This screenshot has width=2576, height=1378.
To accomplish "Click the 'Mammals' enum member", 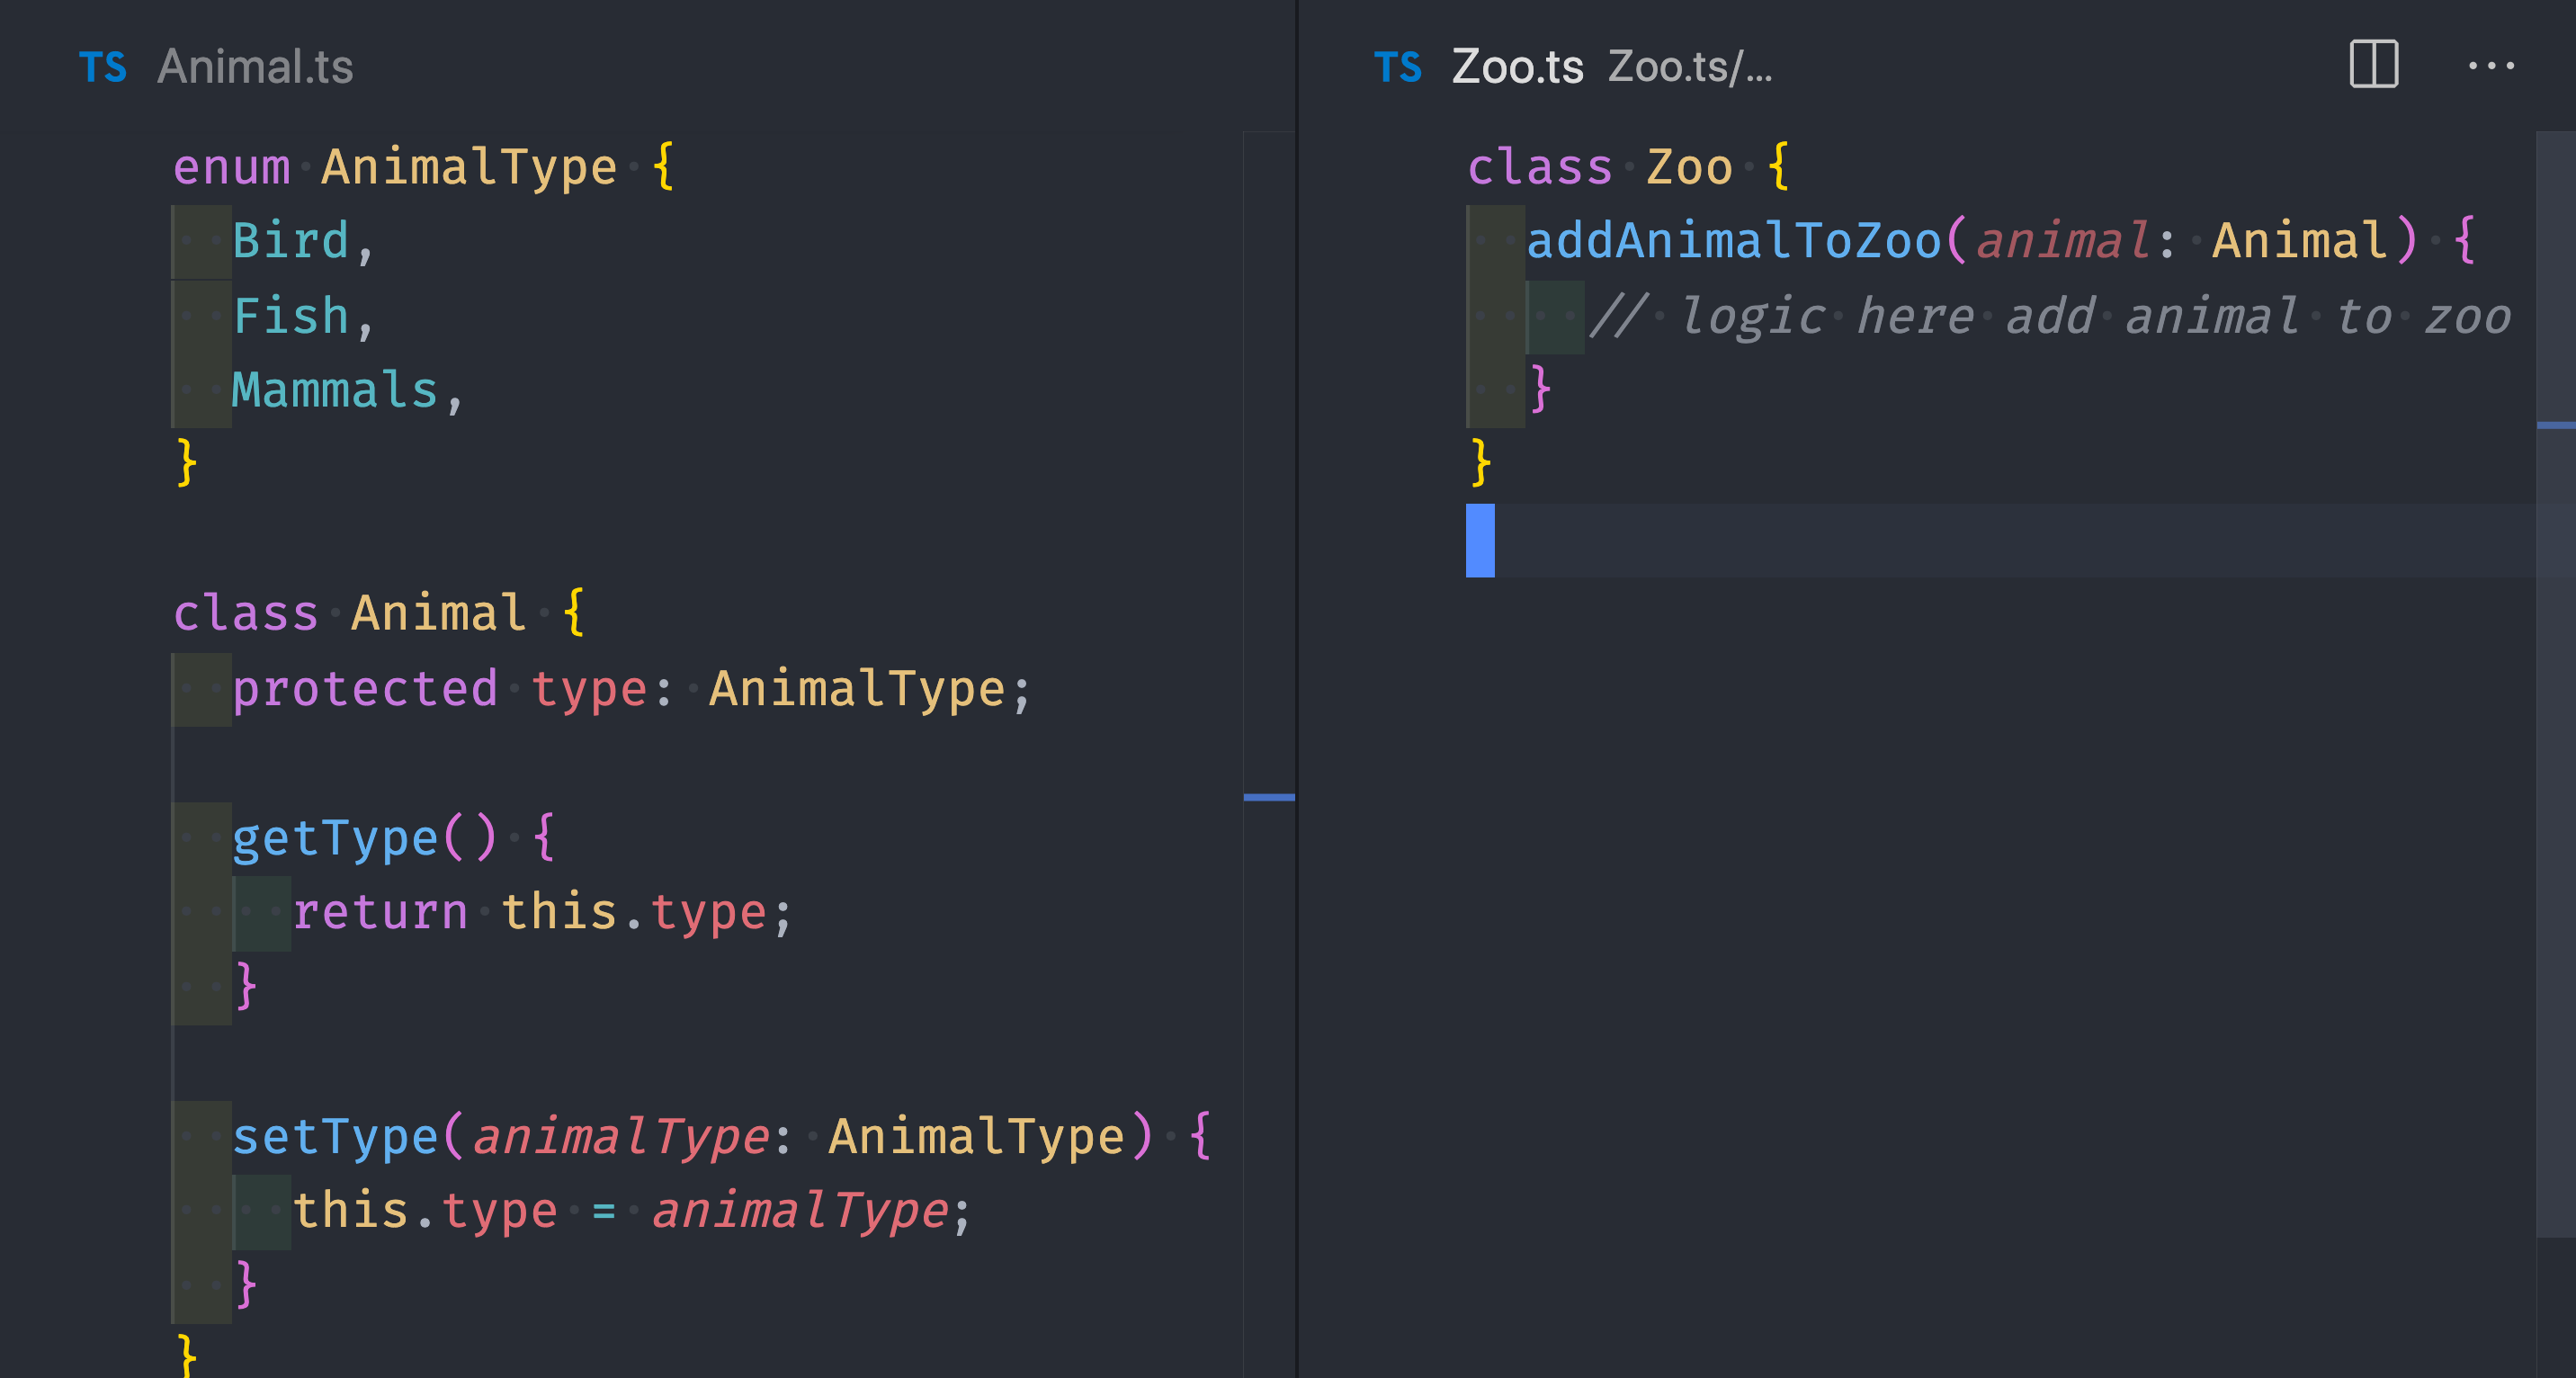I will point(335,390).
